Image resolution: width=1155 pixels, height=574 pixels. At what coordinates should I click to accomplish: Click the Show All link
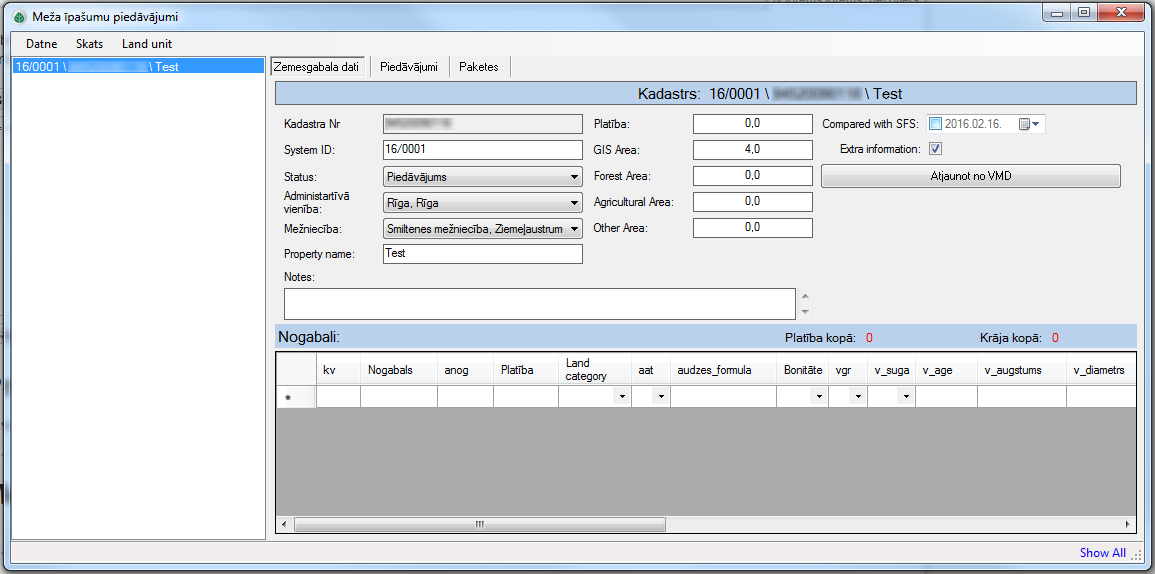tap(1102, 553)
